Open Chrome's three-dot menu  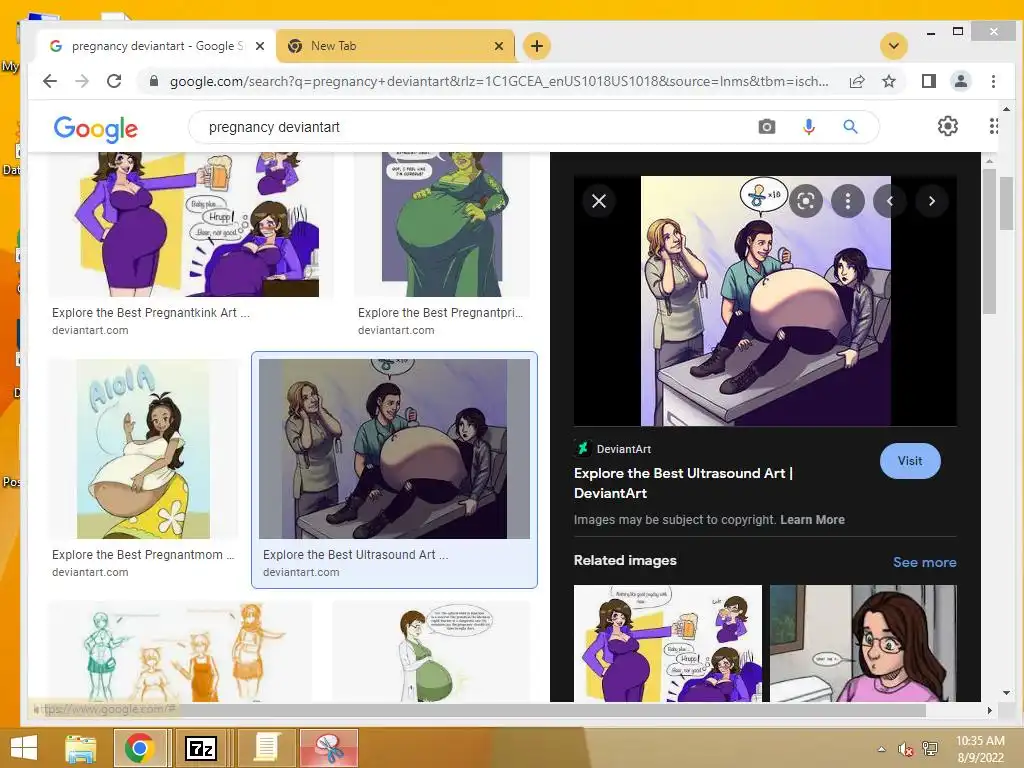[x=993, y=81]
